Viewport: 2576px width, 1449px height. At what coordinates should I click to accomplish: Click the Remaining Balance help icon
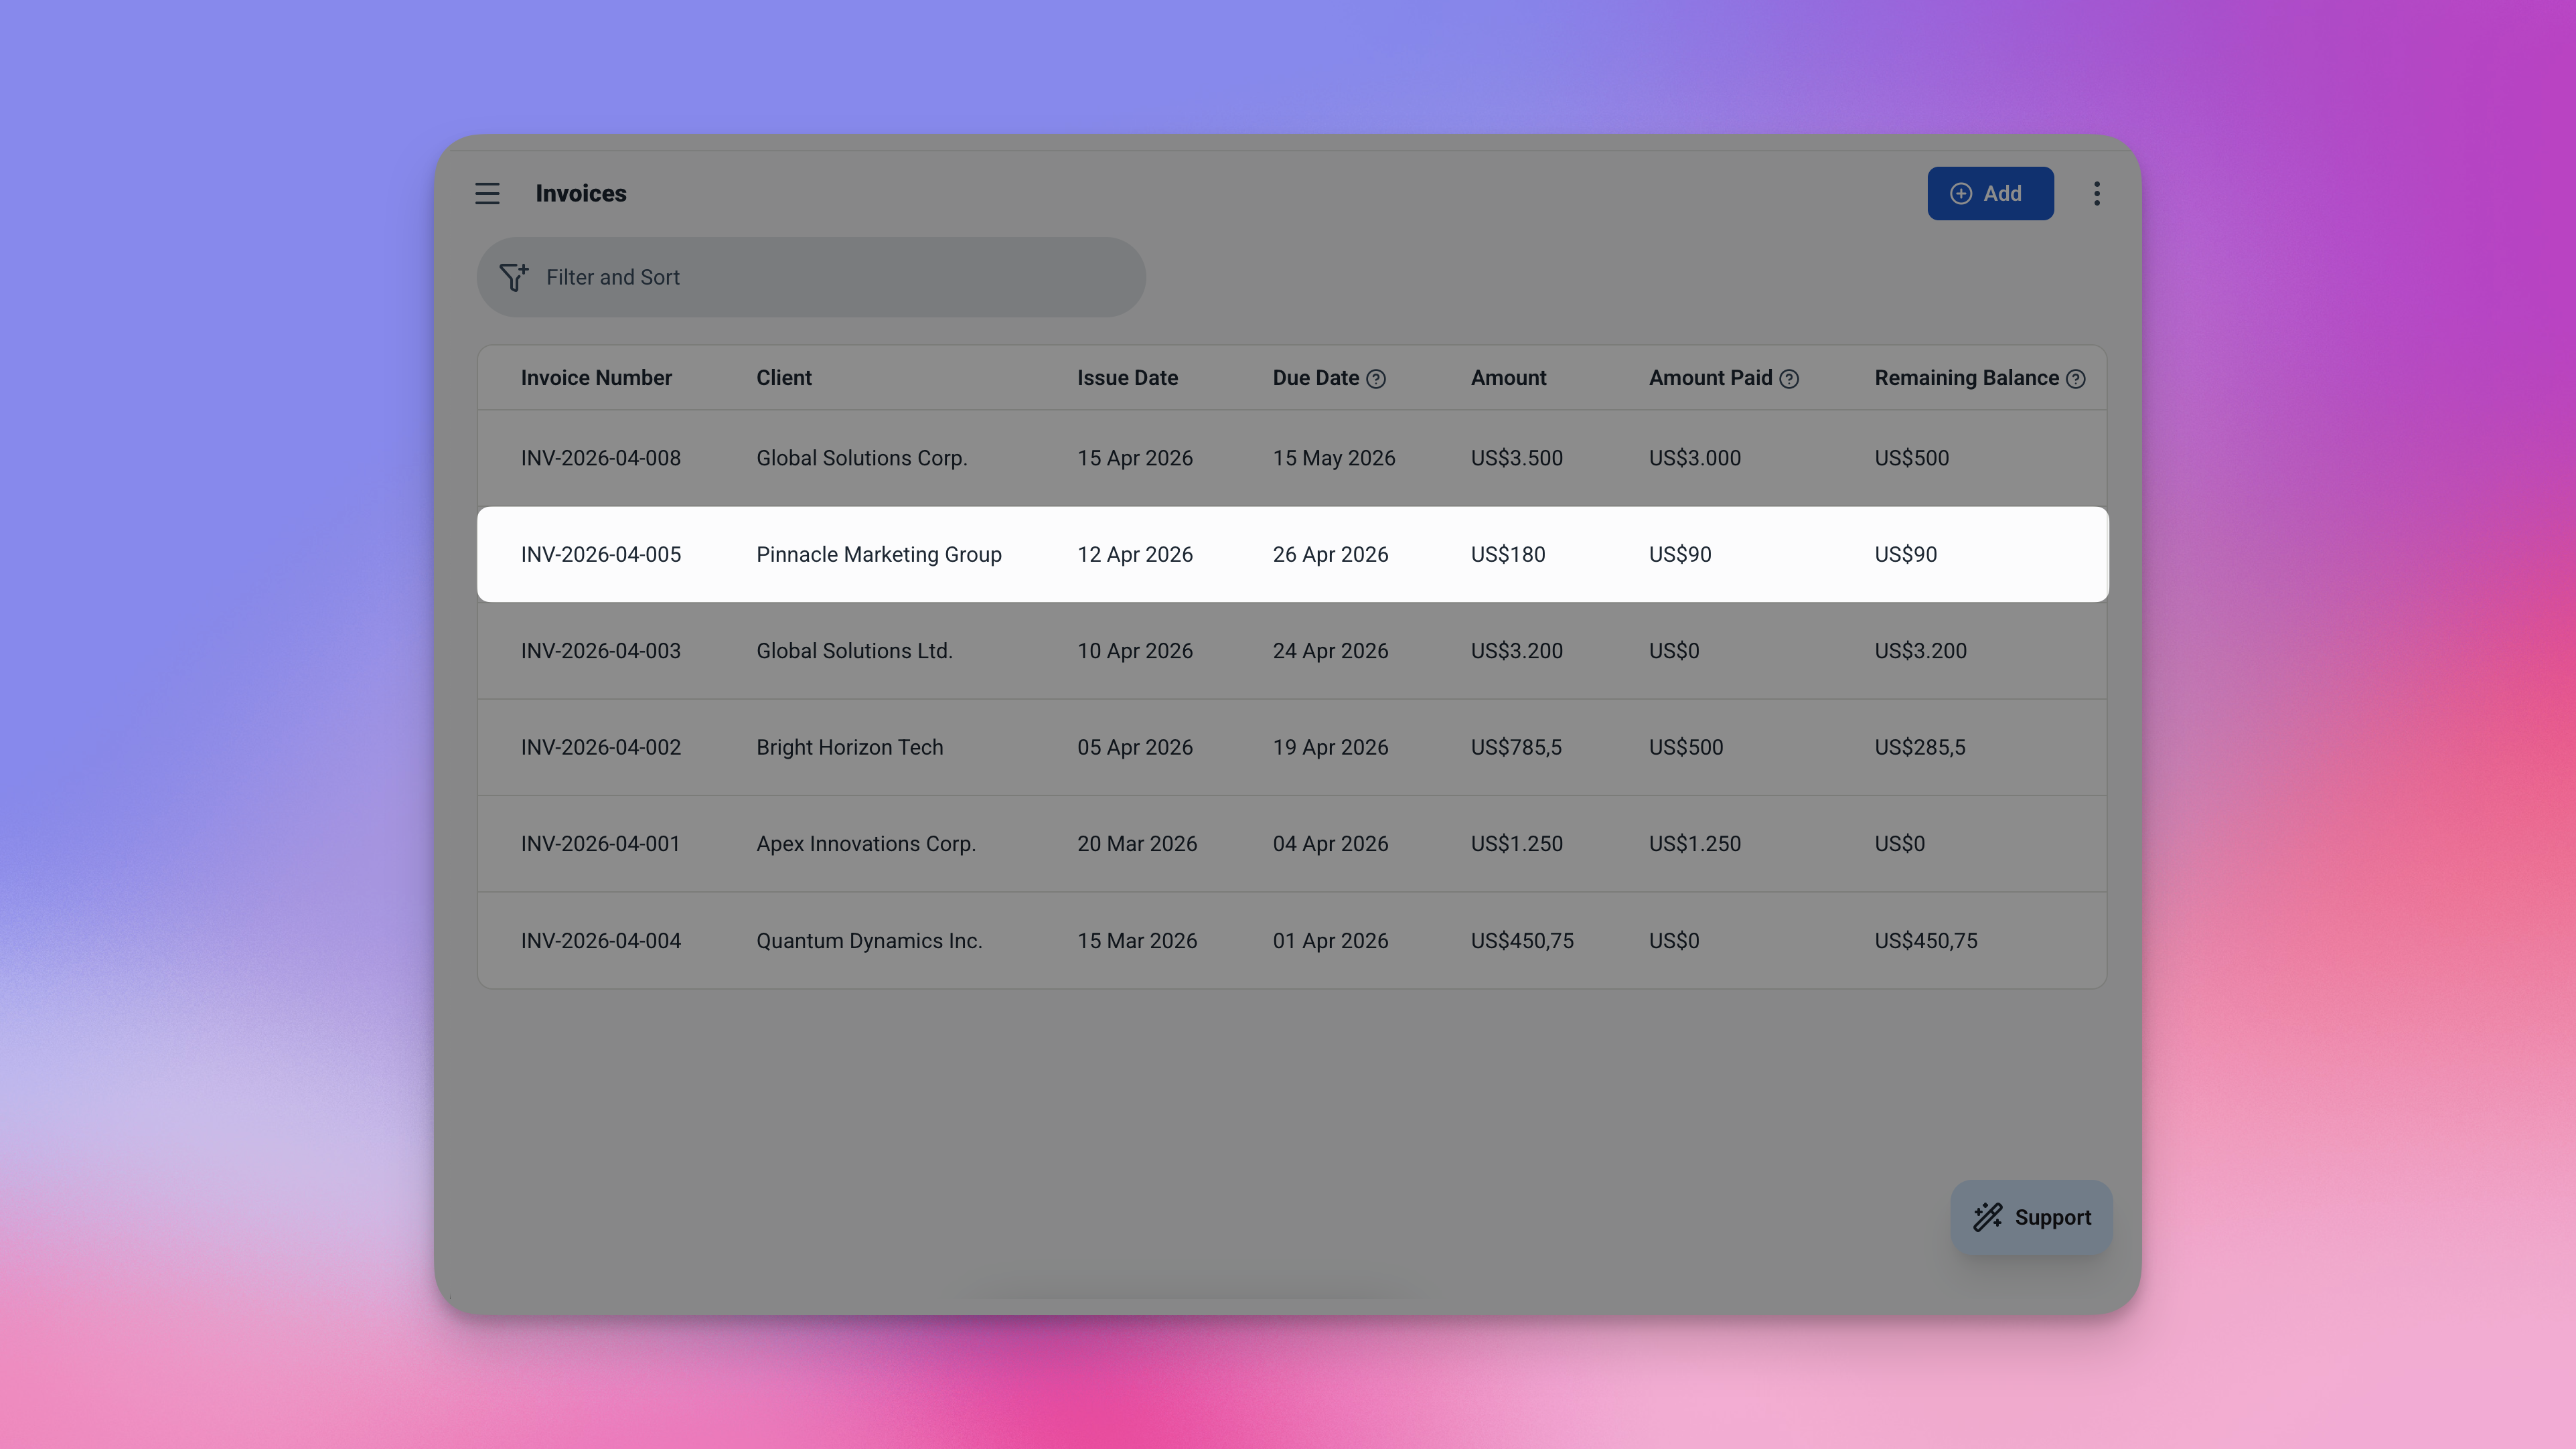(x=2075, y=379)
